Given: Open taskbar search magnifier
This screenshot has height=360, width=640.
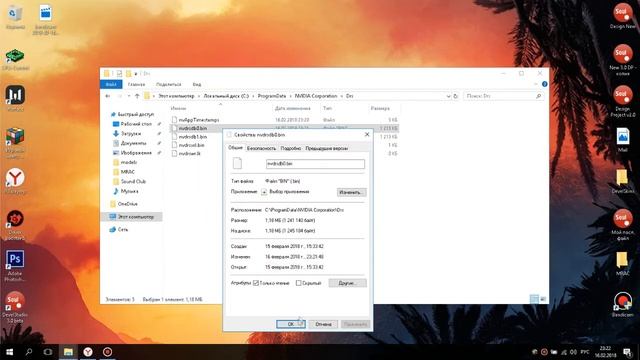Looking at the screenshot, I should tap(29, 352).
